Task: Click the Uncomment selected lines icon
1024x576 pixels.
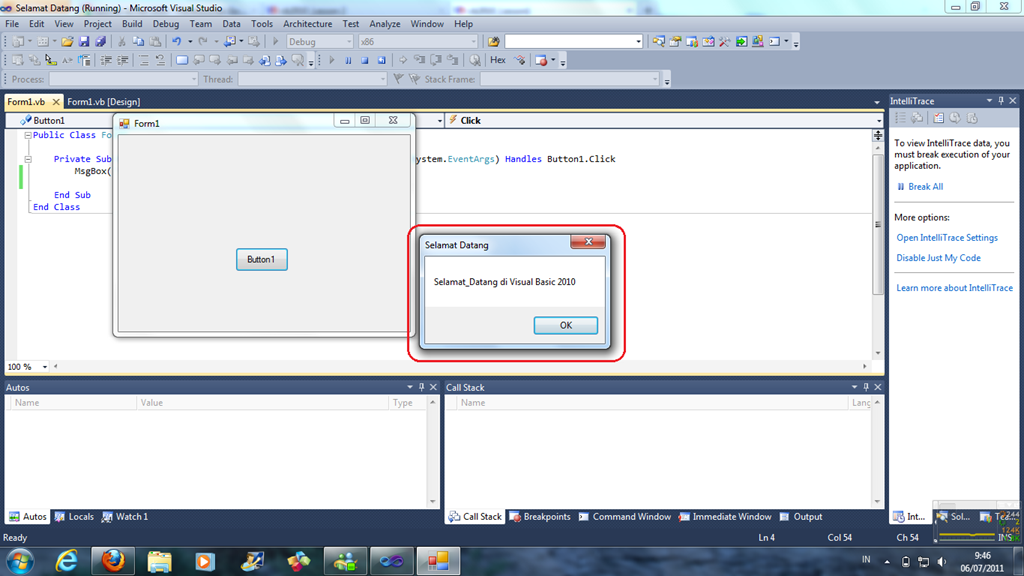Action: click(x=160, y=61)
